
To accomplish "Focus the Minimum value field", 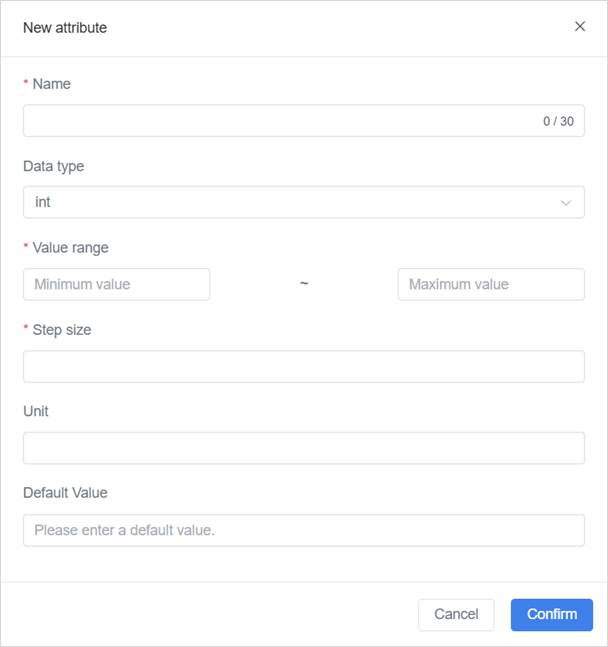I will tap(116, 284).
